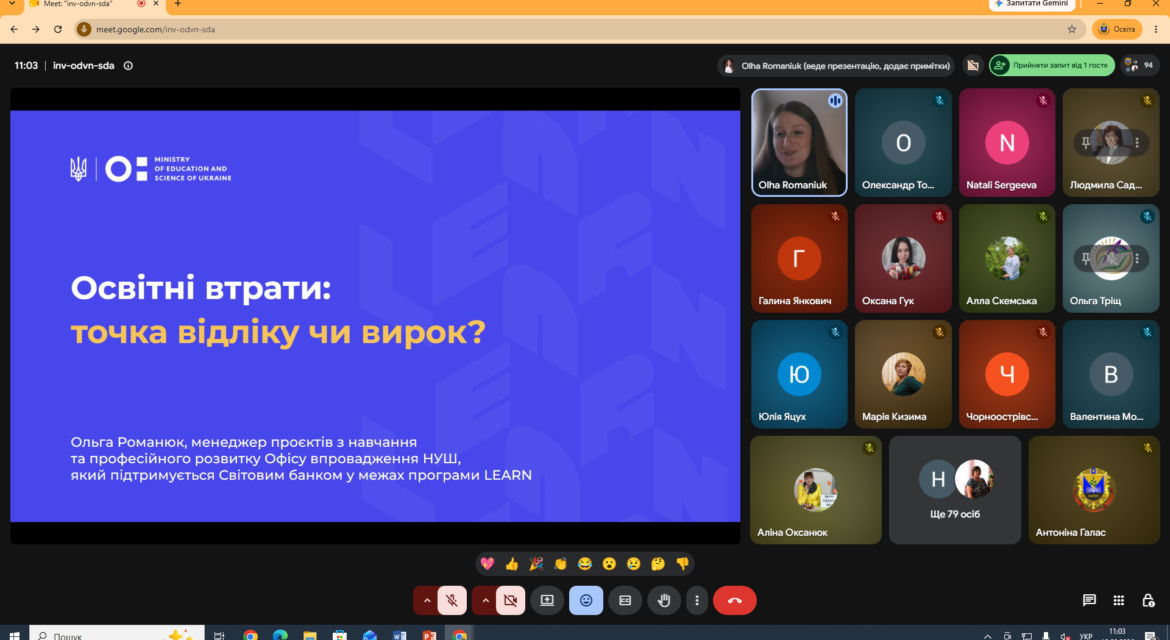
Task: Open meeting details info icon
Action: coord(128,66)
